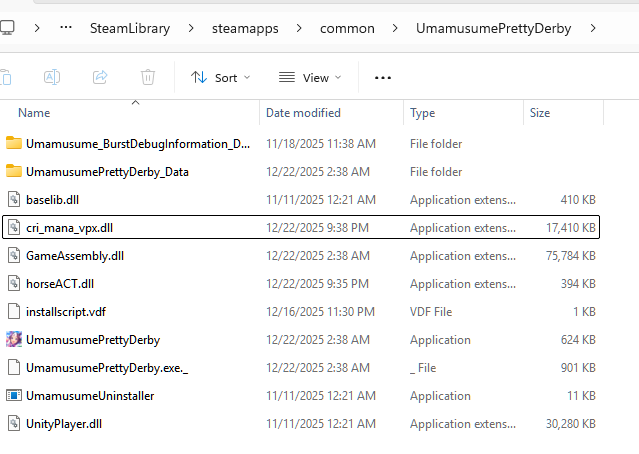Image resolution: width=639 pixels, height=454 pixels.
Task: Select the UmamusumeUninstaller application icon
Action: (x=14, y=395)
